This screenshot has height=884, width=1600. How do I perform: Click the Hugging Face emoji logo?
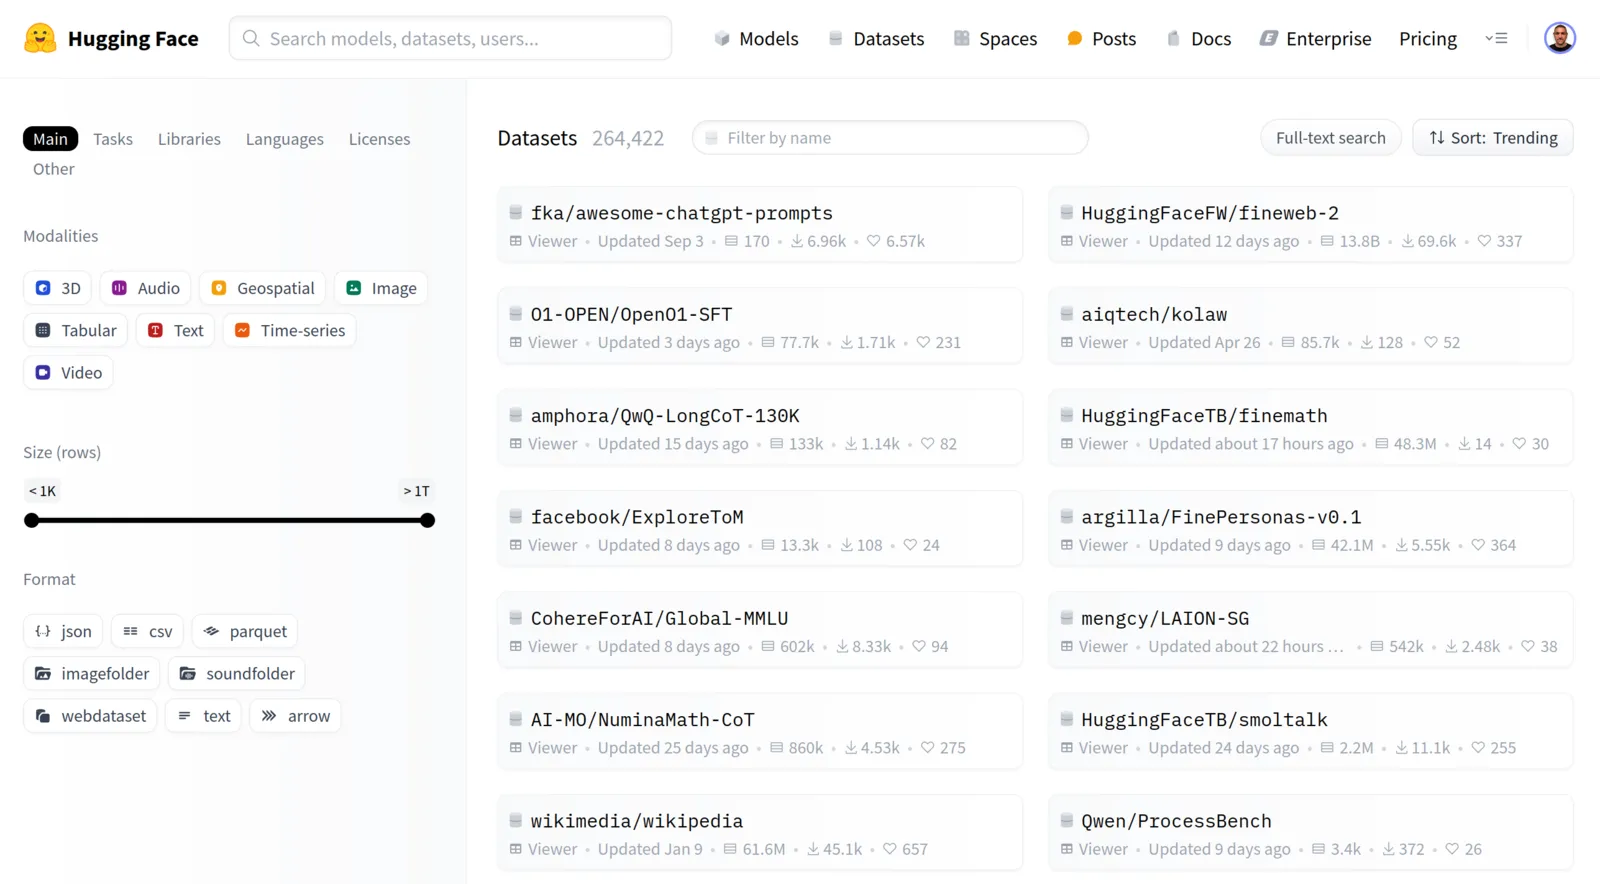40,38
